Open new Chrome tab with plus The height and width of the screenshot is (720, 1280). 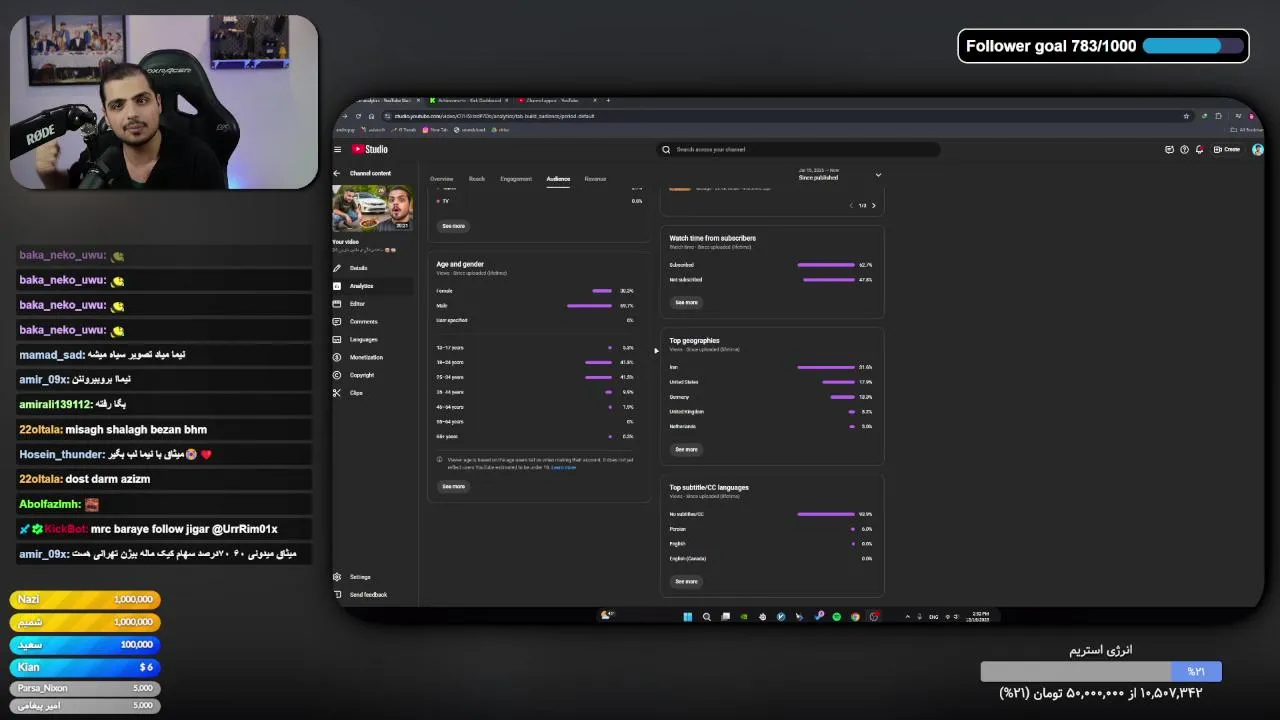click(x=608, y=100)
